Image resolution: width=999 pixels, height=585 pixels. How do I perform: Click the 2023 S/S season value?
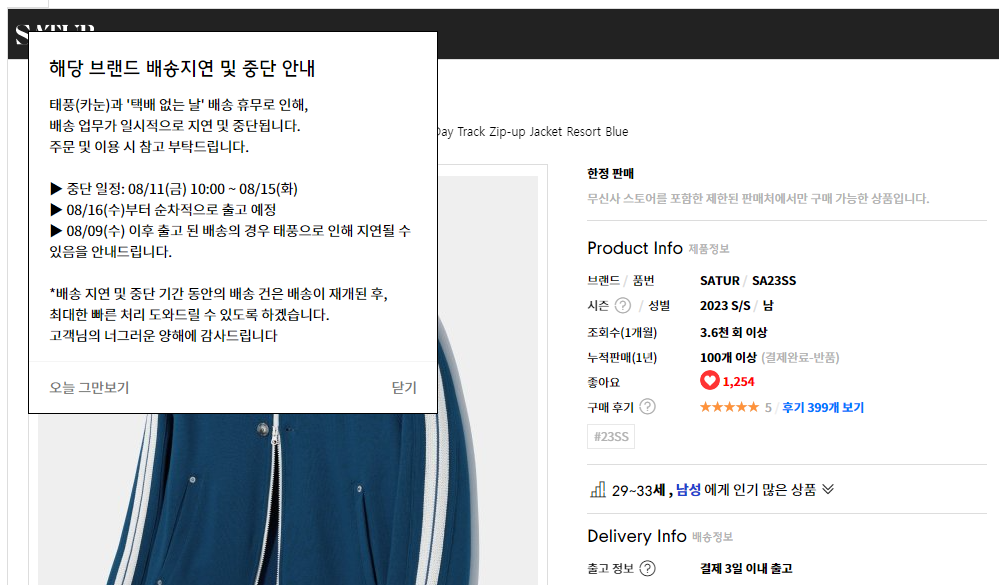tap(725, 306)
